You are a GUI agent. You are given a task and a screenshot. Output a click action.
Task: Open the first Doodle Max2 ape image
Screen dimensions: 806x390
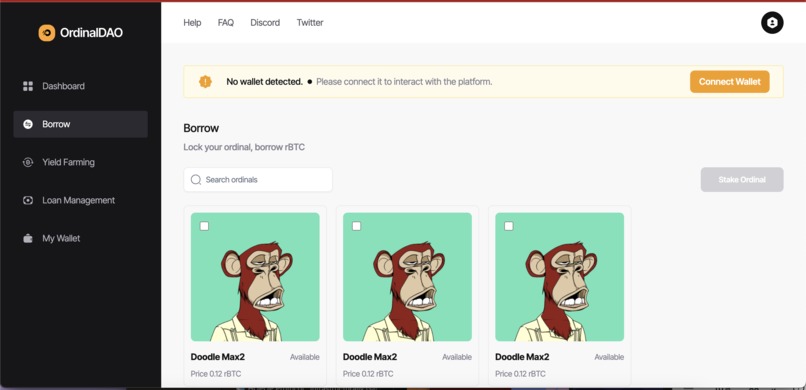click(255, 277)
